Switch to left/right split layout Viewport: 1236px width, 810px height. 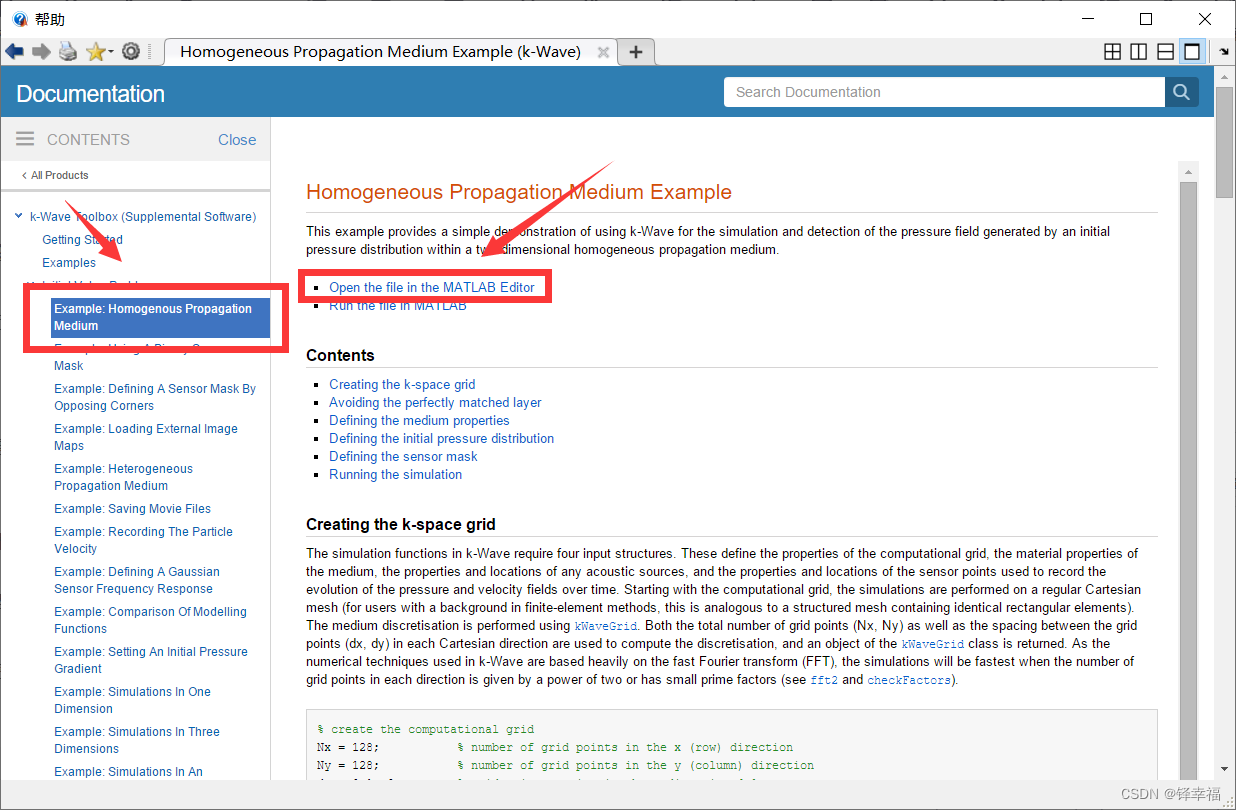[1139, 51]
